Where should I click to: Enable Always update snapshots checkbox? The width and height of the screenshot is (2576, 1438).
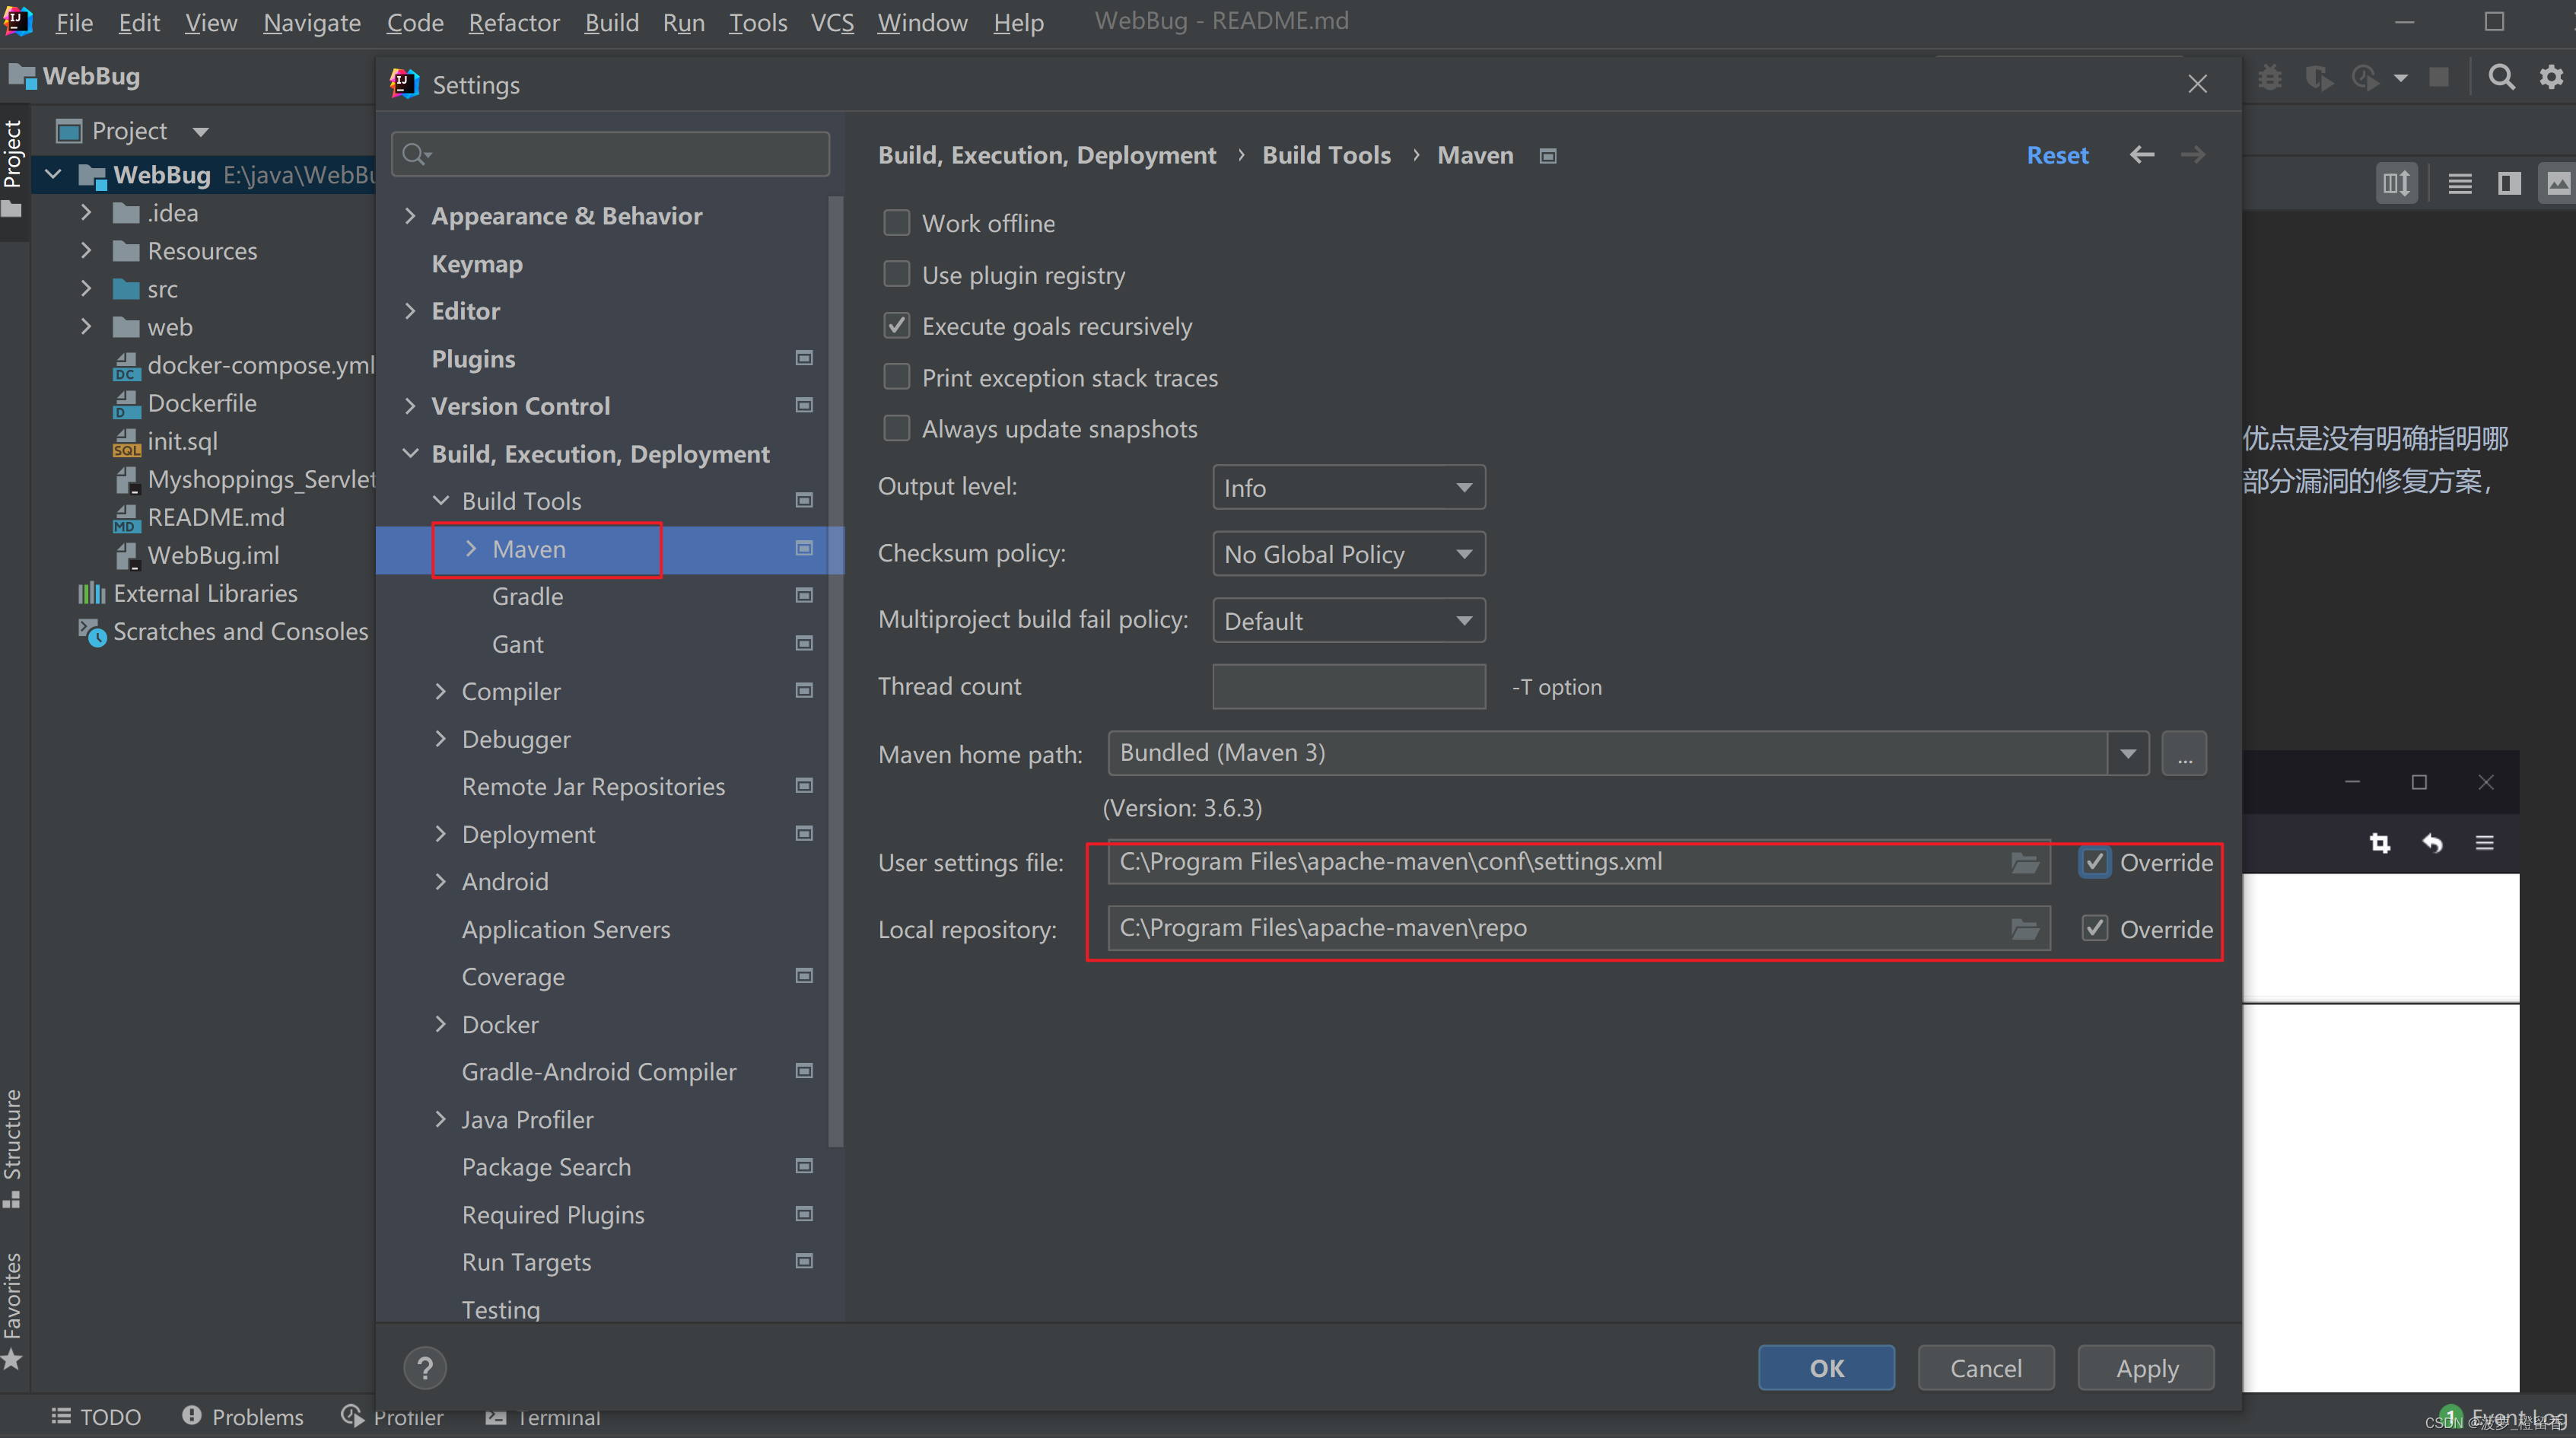(x=896, y=428)
